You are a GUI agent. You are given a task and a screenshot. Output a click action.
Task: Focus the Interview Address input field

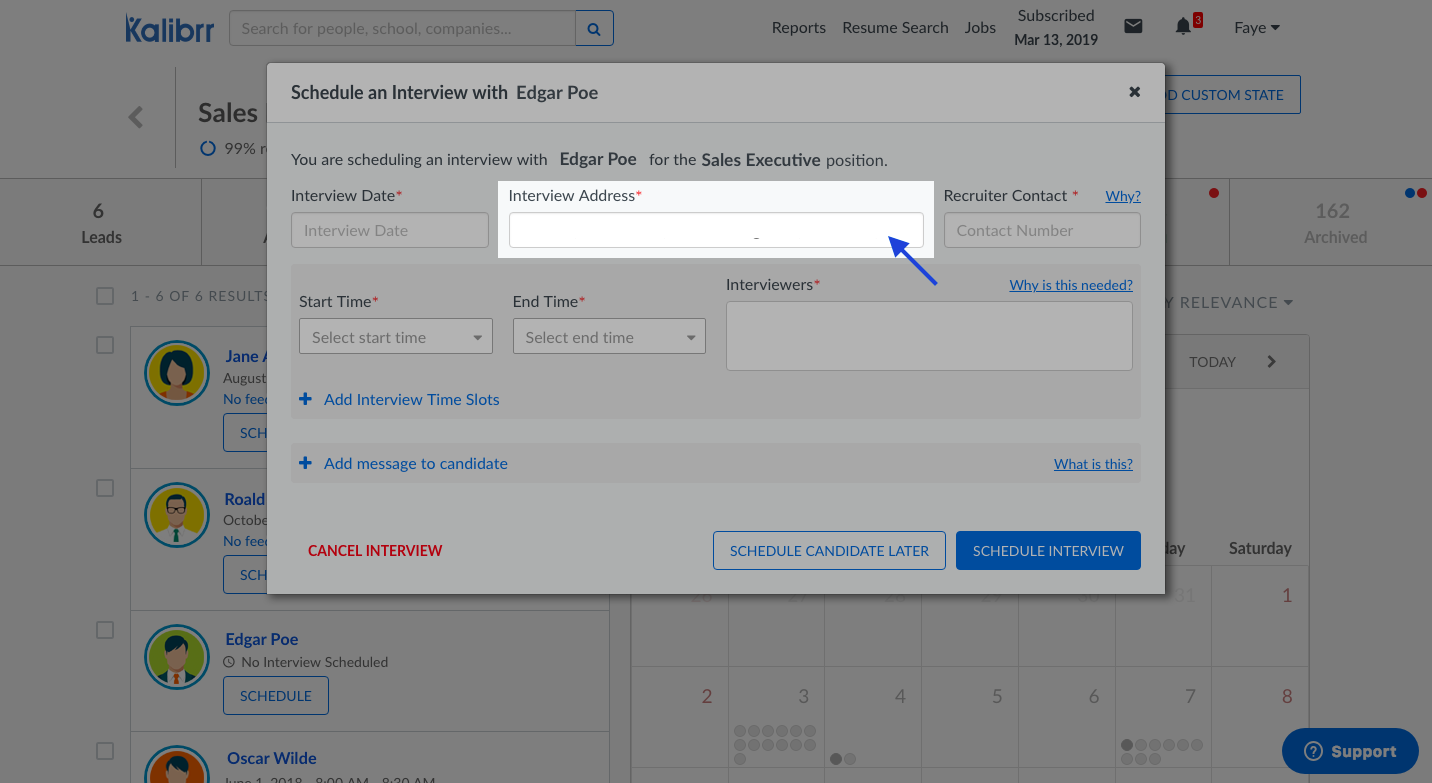tap(715, 230)
